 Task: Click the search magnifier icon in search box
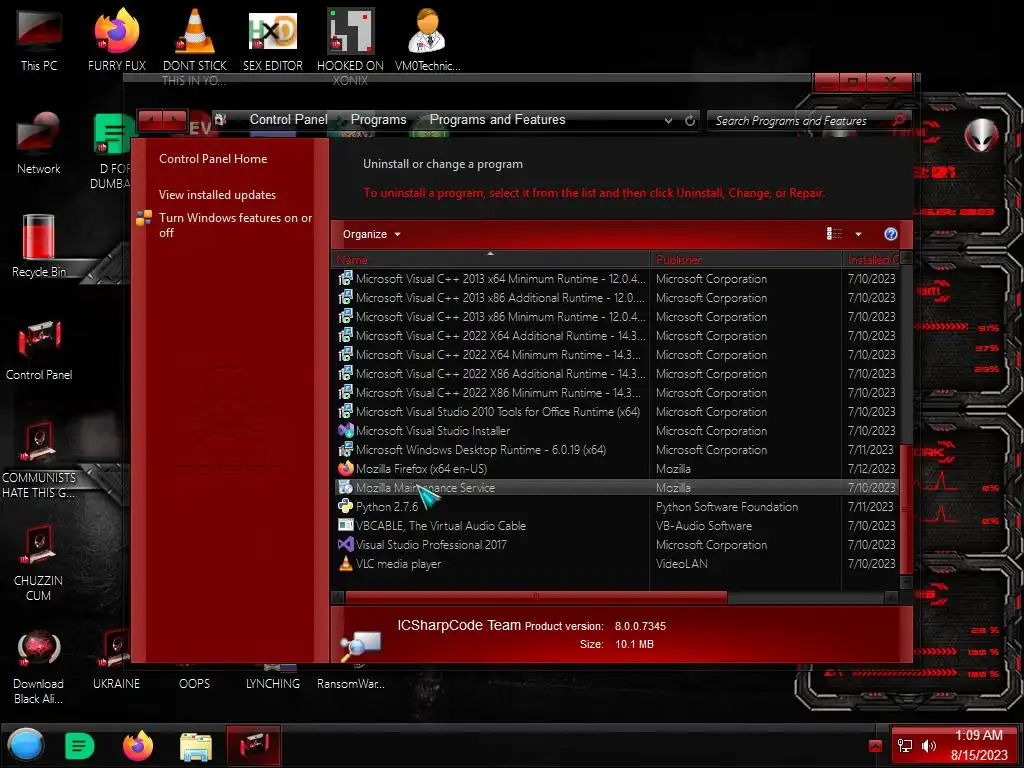pos(899,120)
